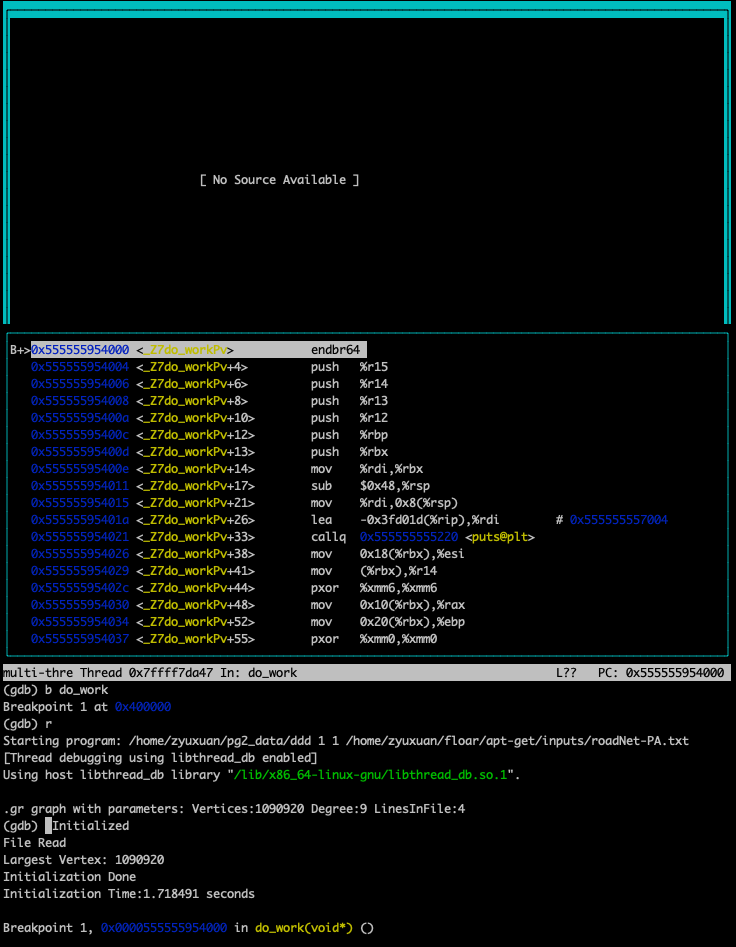Select the pxor %xmm6,%xmm6 instruction
Image resolution: width=736 pixels, height=947 pixels.
[x=374, y=588]
